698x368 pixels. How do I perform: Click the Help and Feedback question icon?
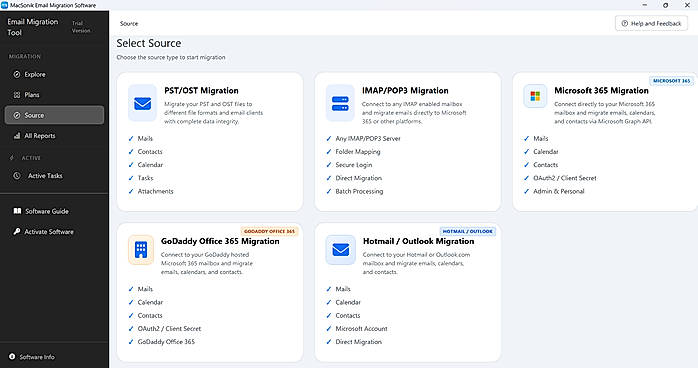coord(625,23)
